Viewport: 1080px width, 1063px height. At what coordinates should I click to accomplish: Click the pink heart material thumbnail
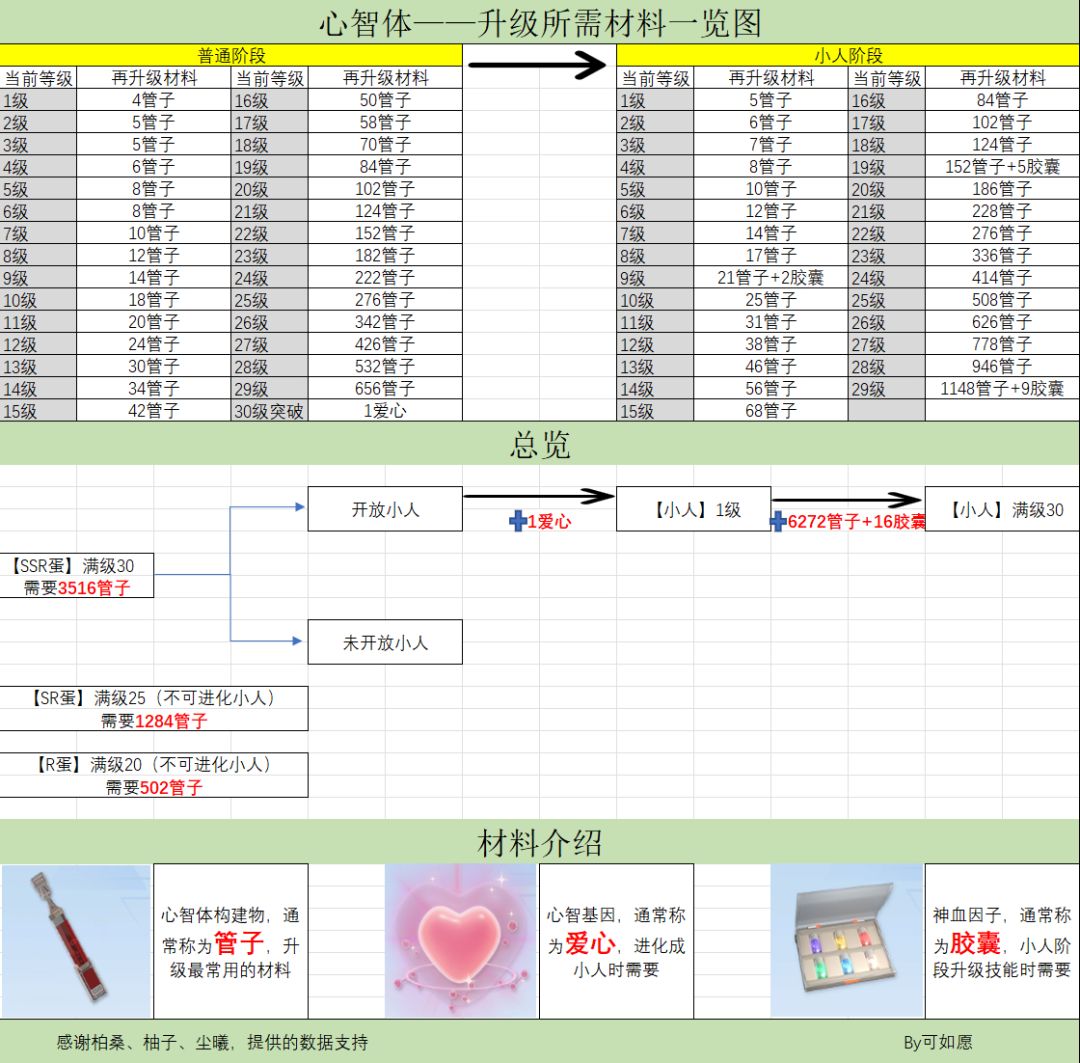(461, 941)
